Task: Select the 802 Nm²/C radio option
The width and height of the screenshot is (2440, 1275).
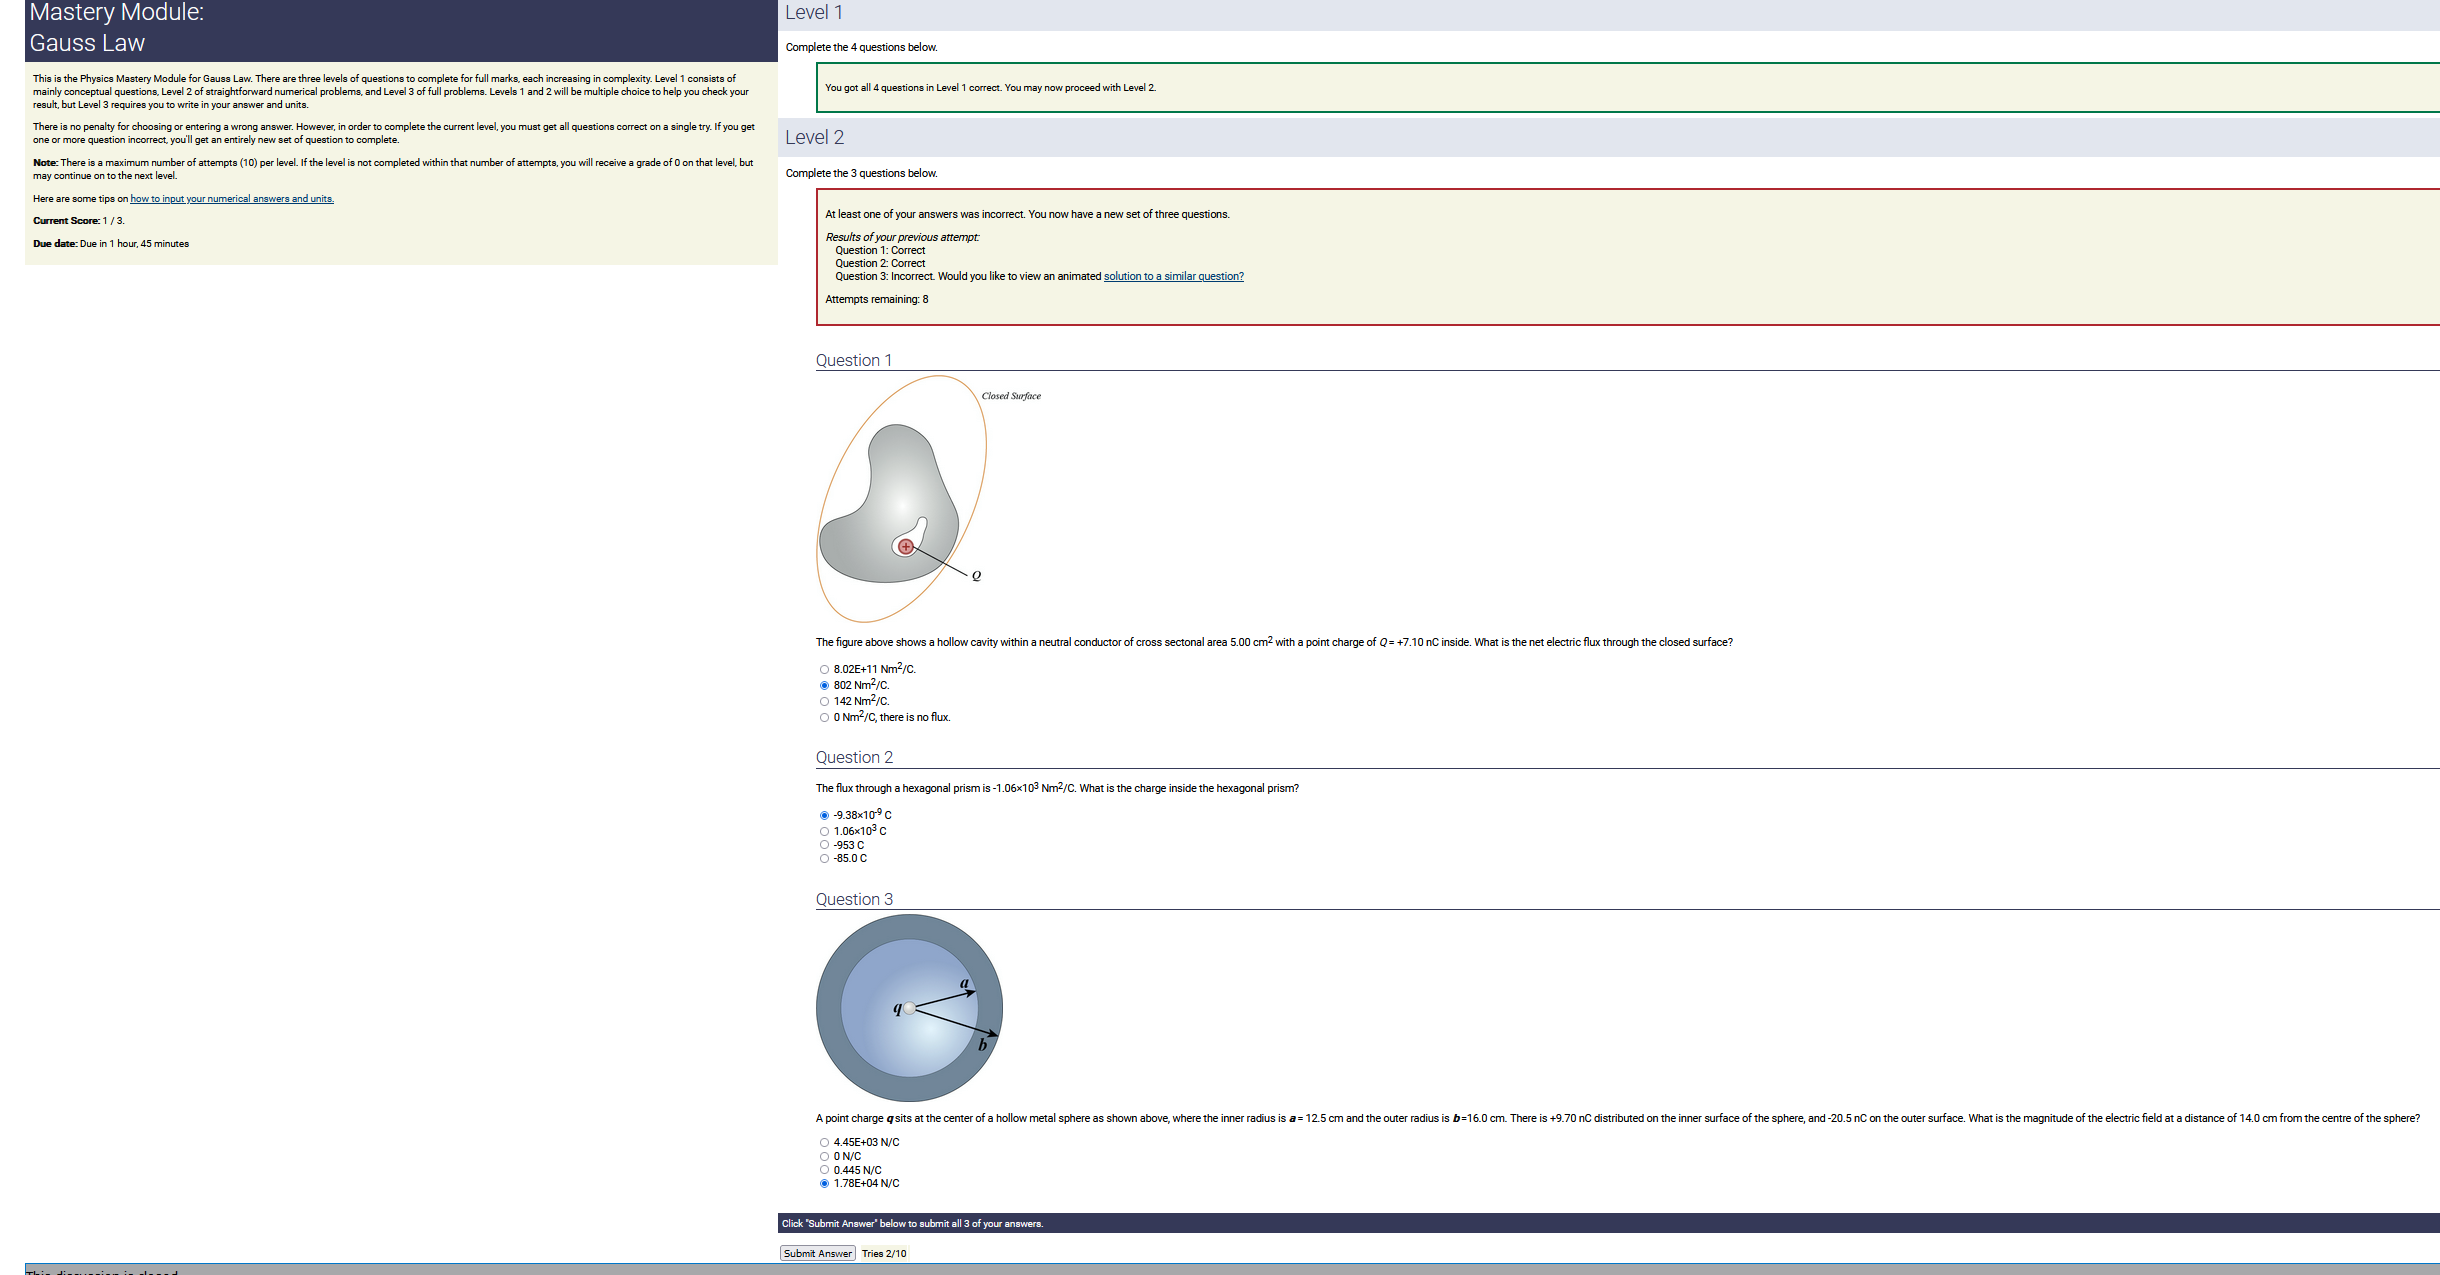Action: click(824, 686)
